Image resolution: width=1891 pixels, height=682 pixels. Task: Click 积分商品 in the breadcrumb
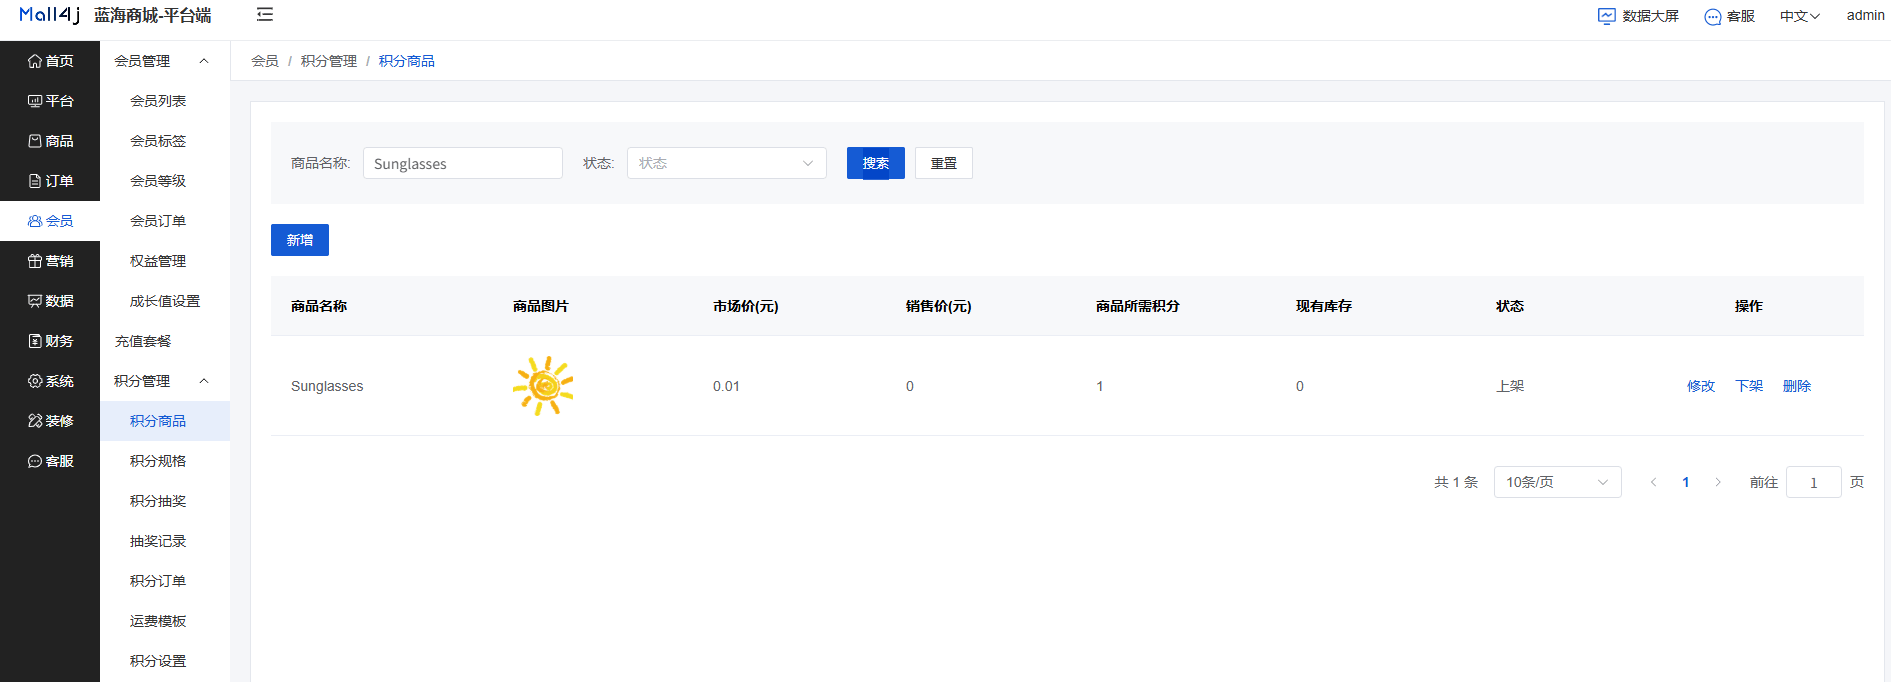[407, 61]
